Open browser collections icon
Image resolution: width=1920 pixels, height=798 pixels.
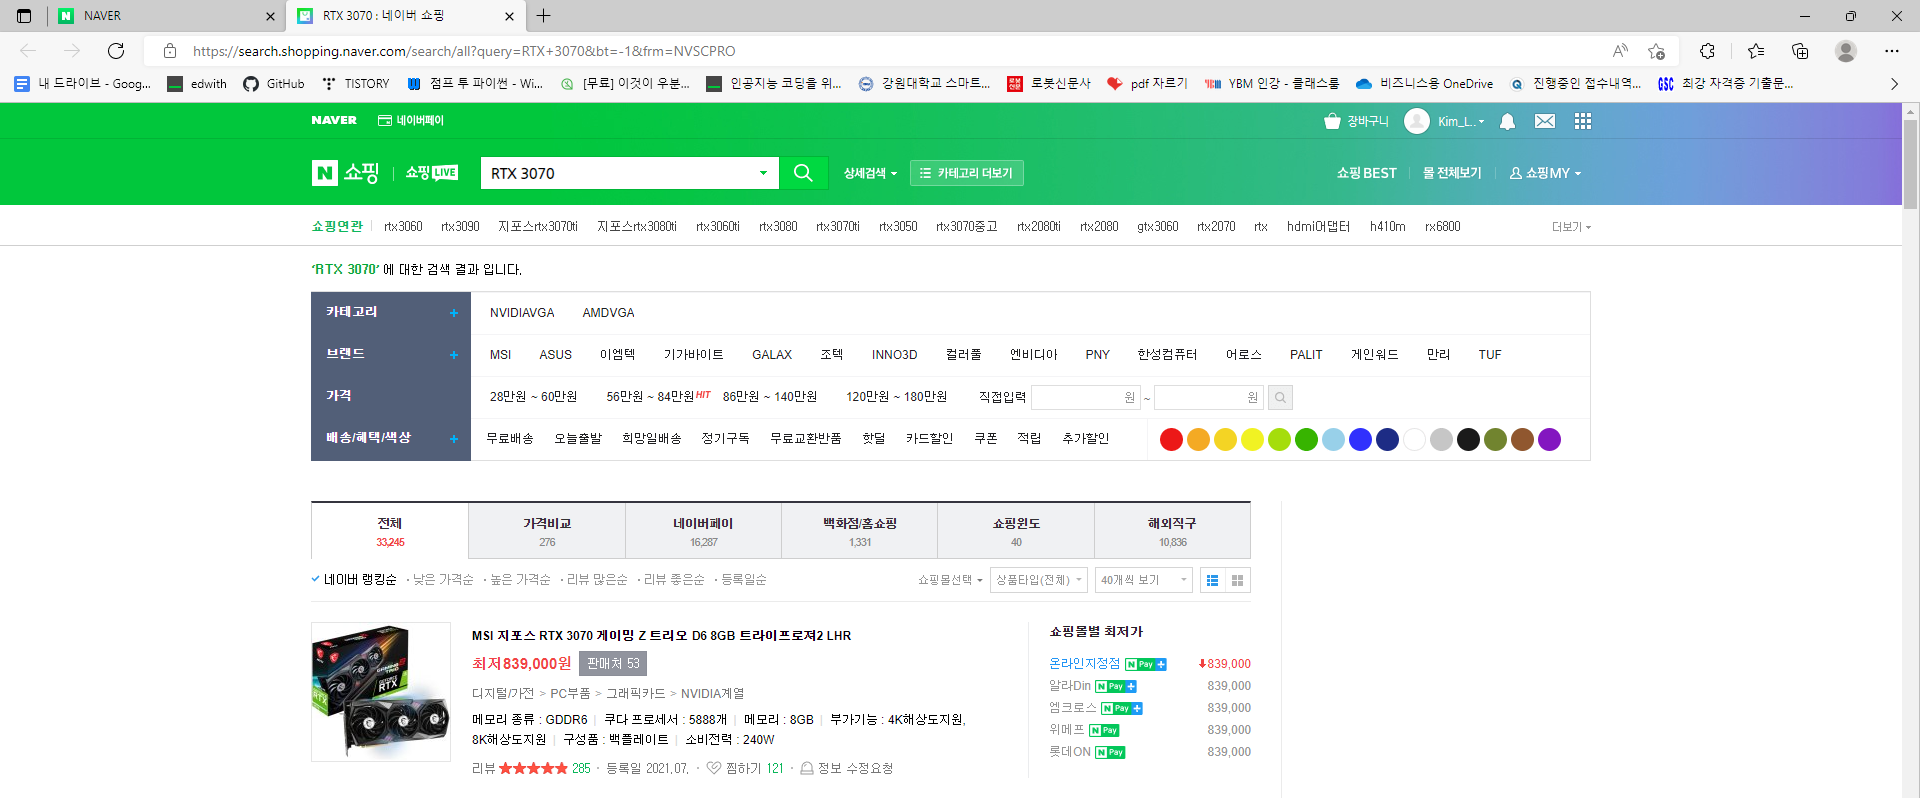click(x=1800, y=51)
